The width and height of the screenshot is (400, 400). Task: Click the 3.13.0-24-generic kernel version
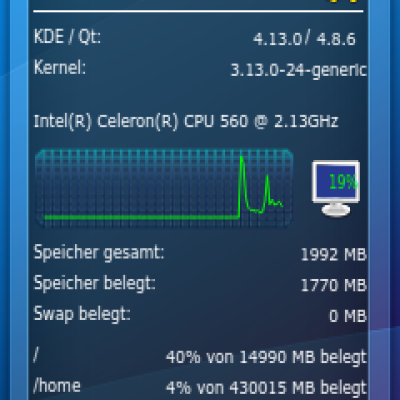point(299,70)
